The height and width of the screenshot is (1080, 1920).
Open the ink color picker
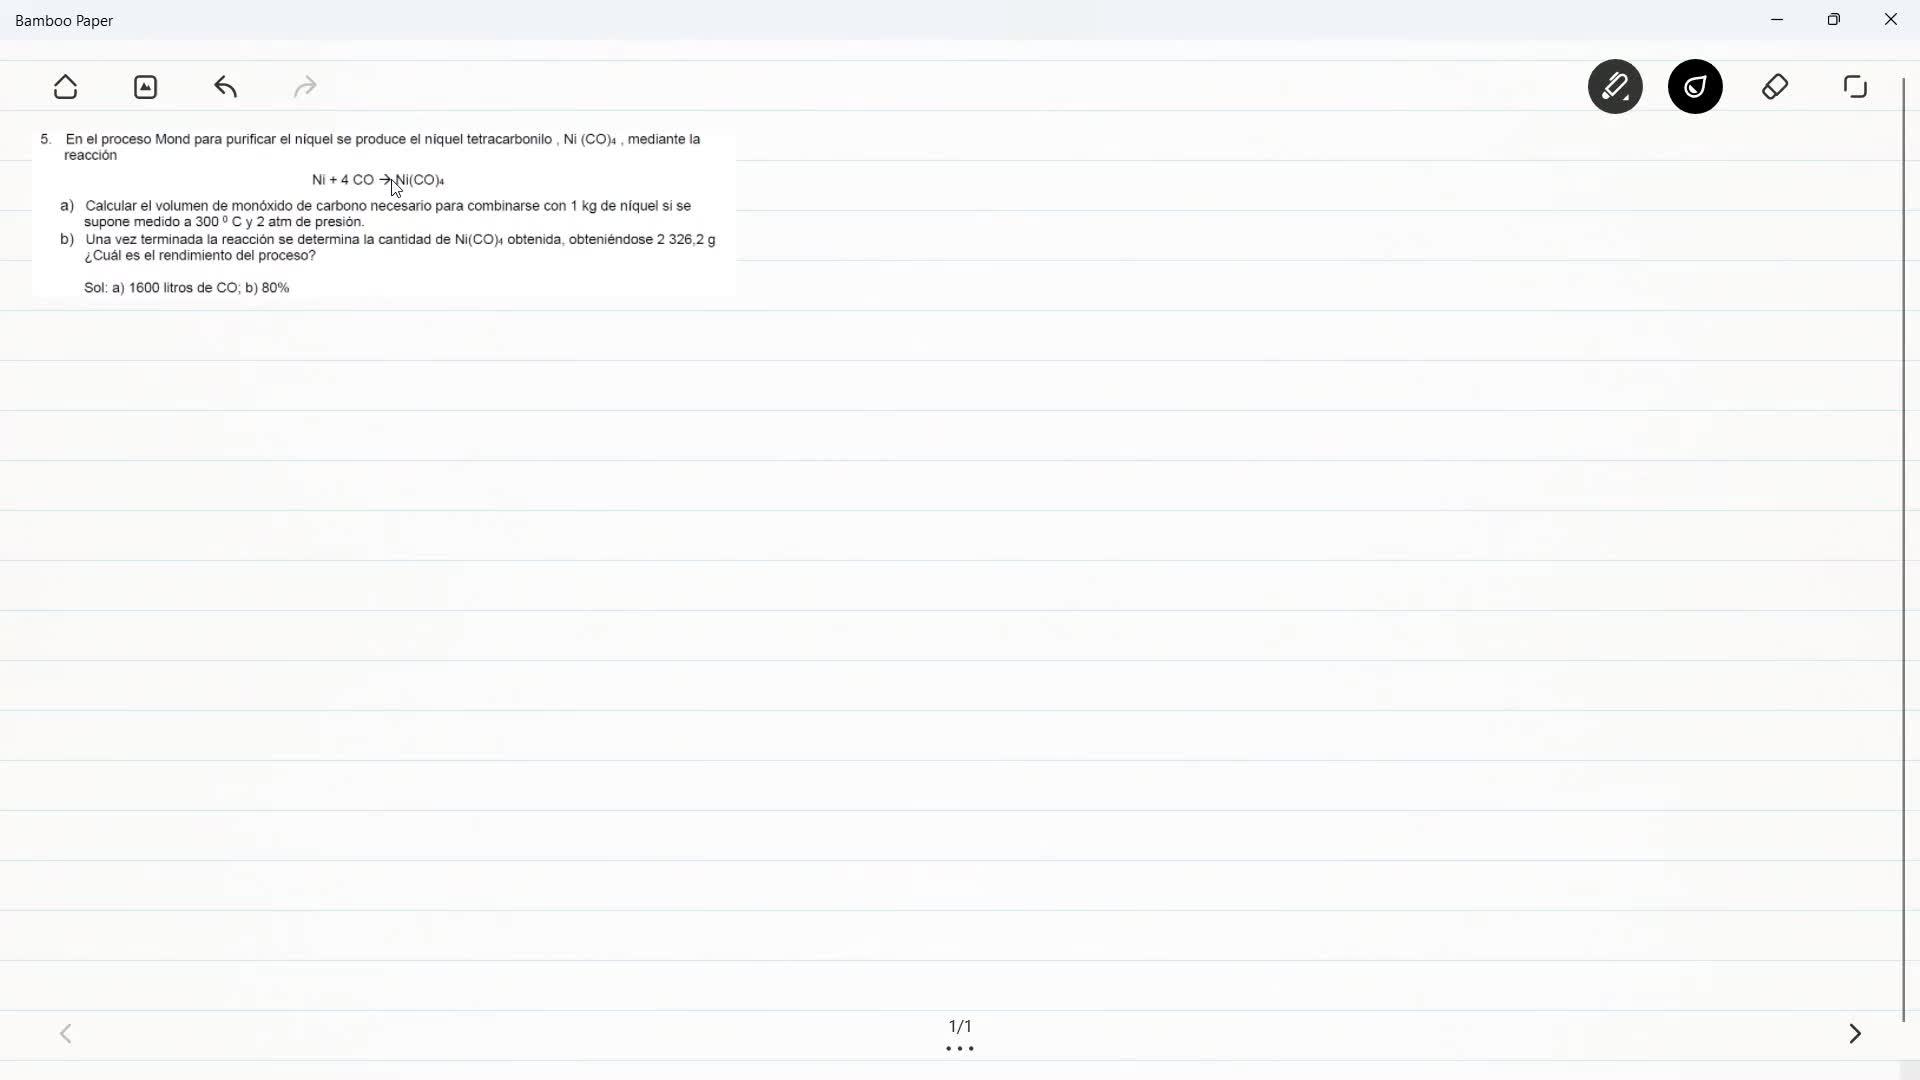[1695, 87]
